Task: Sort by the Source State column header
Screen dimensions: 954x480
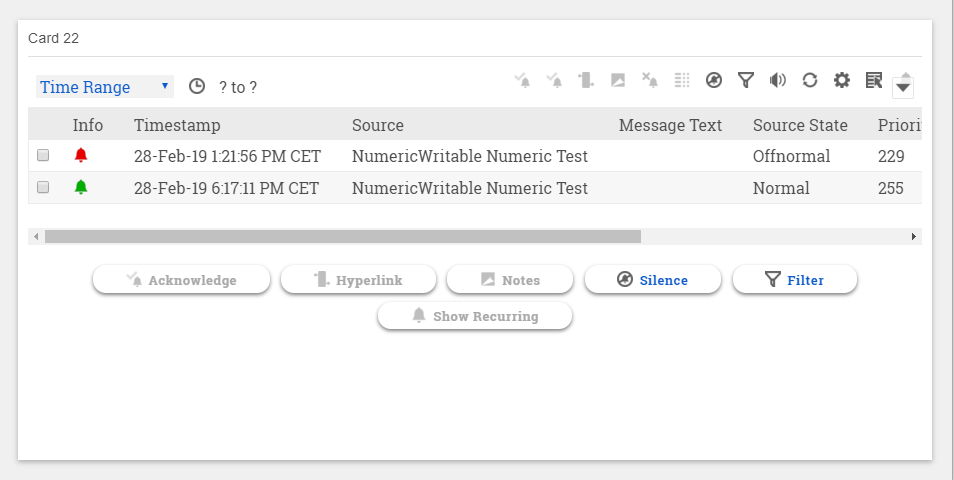Action: 800,125
